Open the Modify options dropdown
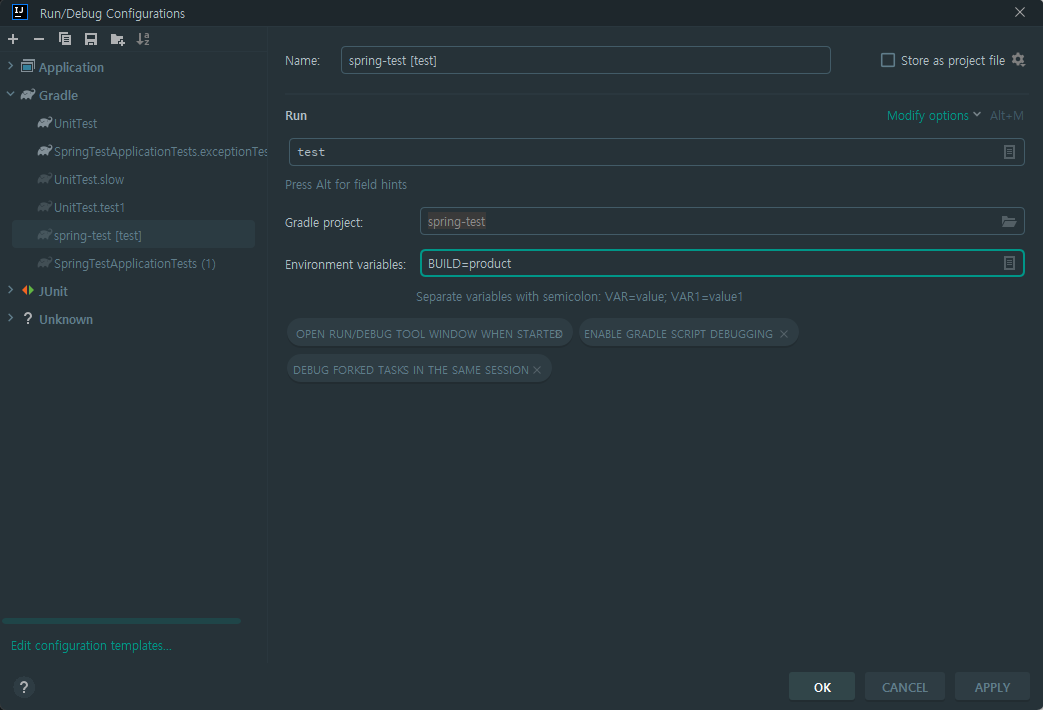Screen dimensions: 1043x710 pos(934,116)
